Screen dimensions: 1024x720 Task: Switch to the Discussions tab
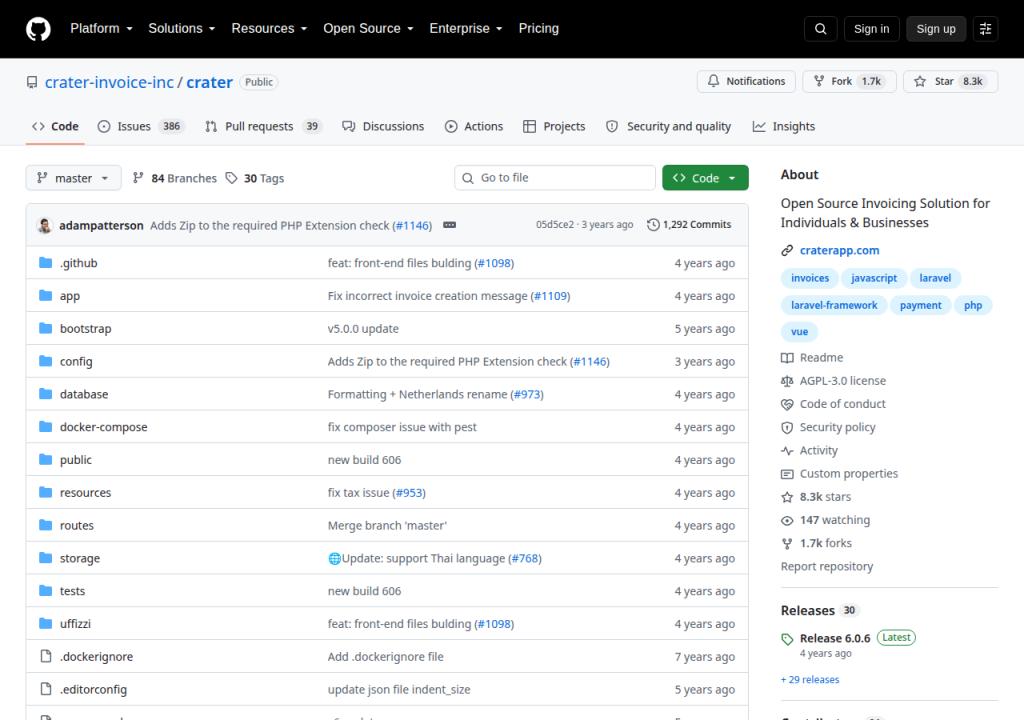(383, 126)
